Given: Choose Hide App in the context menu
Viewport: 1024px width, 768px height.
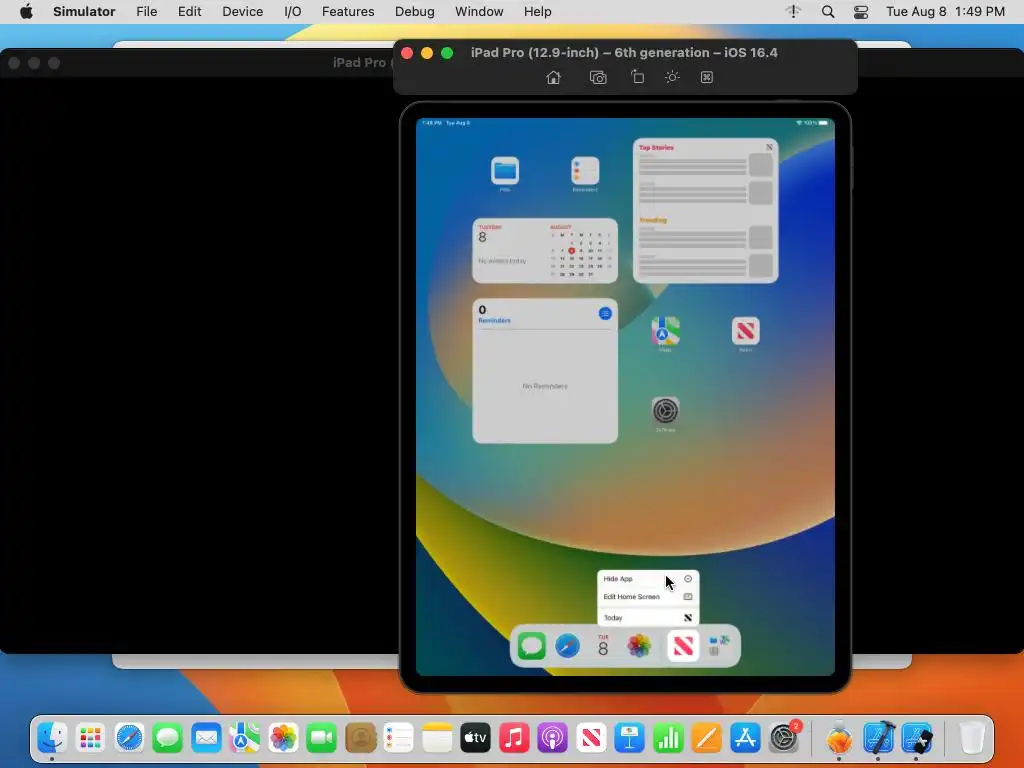Looking at the screenshot, I should [x=648, y=579].
